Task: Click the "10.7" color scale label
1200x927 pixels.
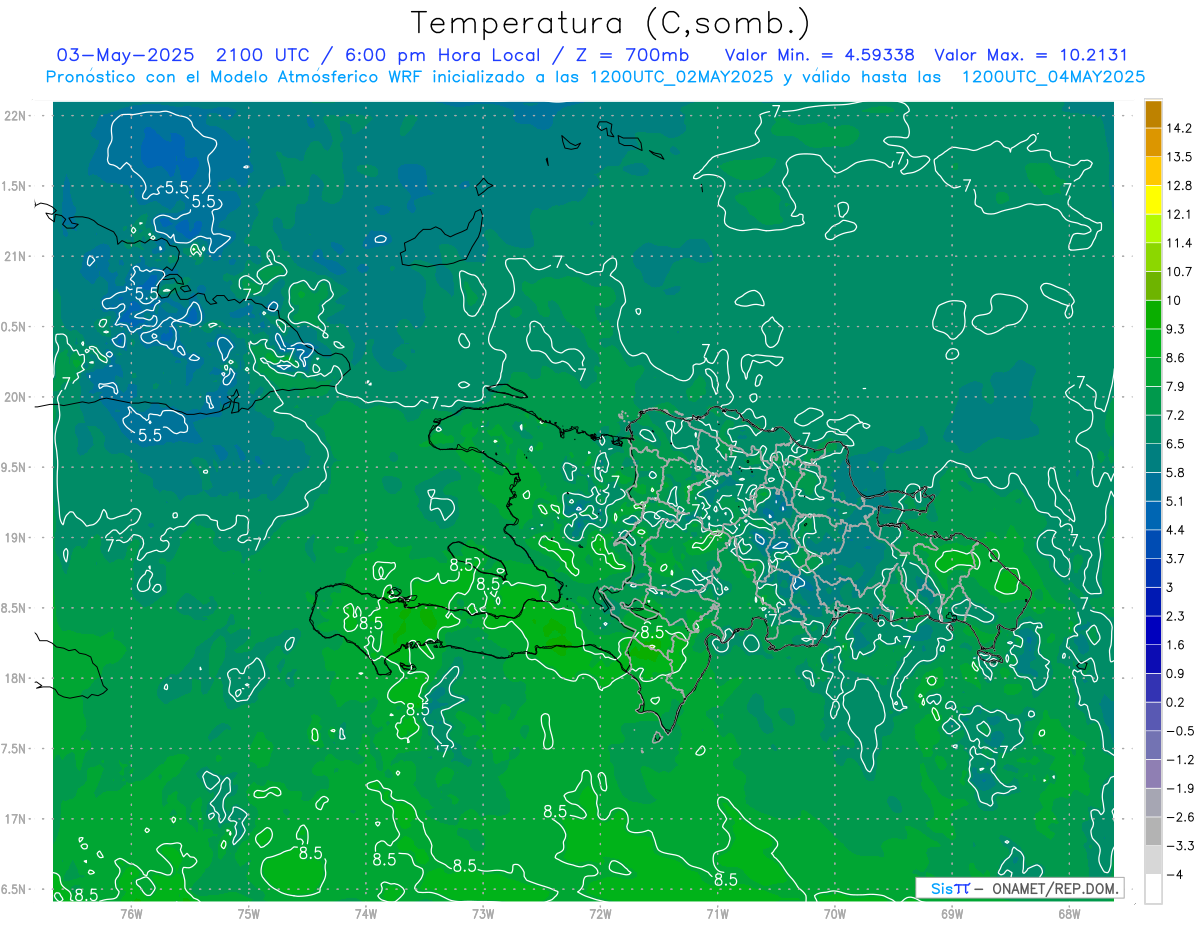Action: tap(1181, 272)
